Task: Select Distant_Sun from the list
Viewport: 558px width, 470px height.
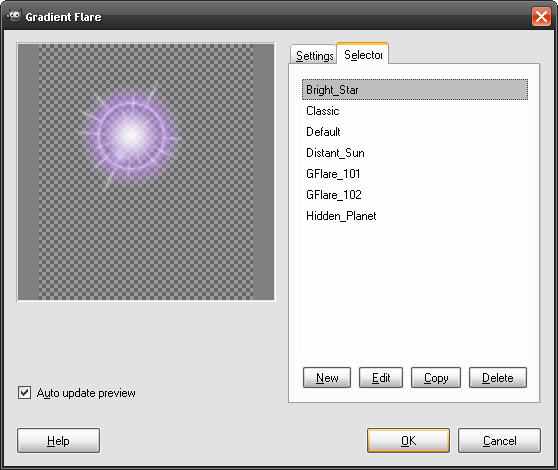Action: (415, 153)
